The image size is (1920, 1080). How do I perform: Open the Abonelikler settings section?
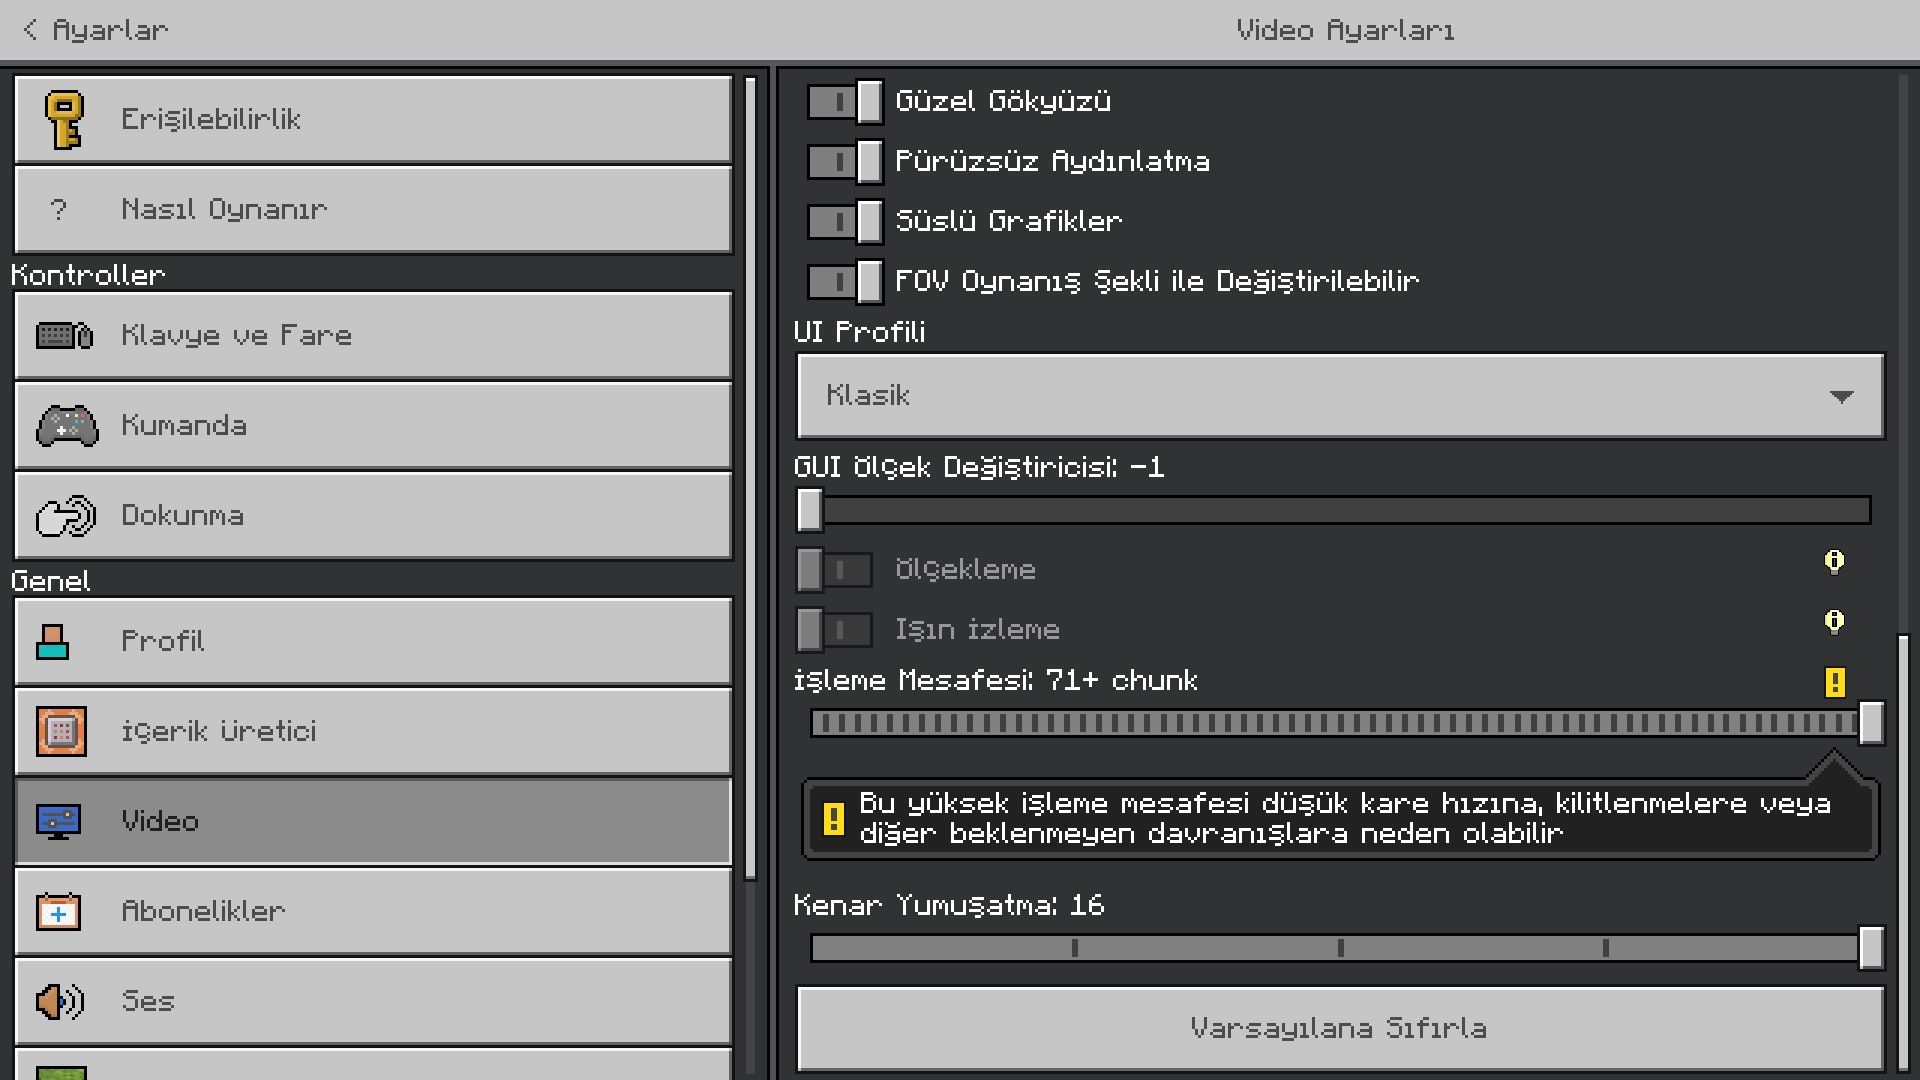point(373,912)
